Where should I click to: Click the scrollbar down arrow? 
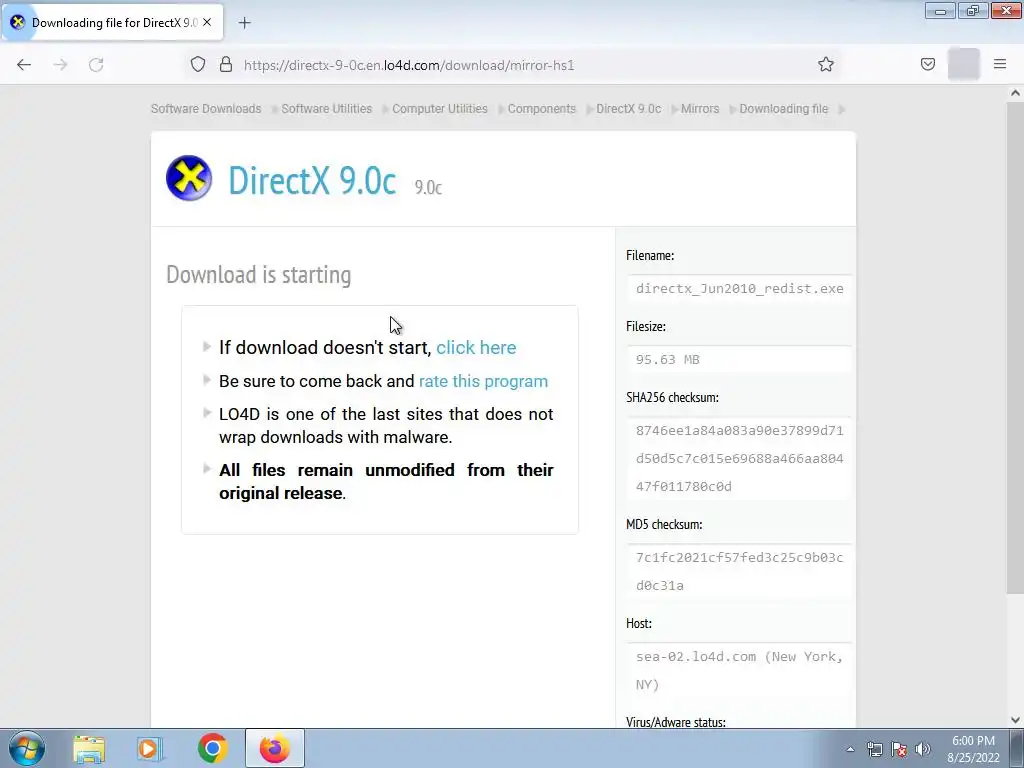tap(1015, 720)
